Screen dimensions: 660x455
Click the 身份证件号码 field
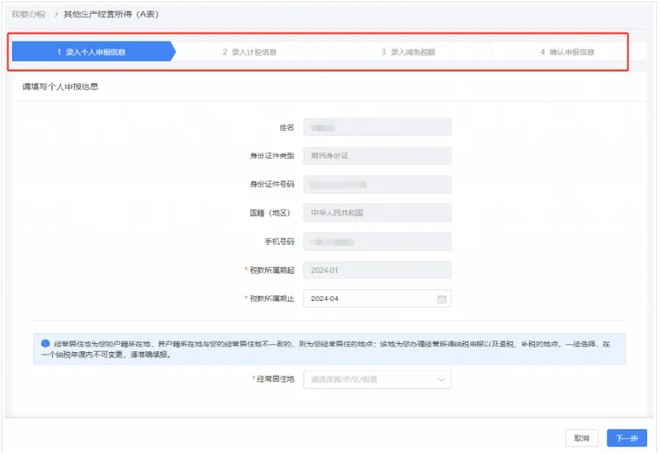coord(377,184)
